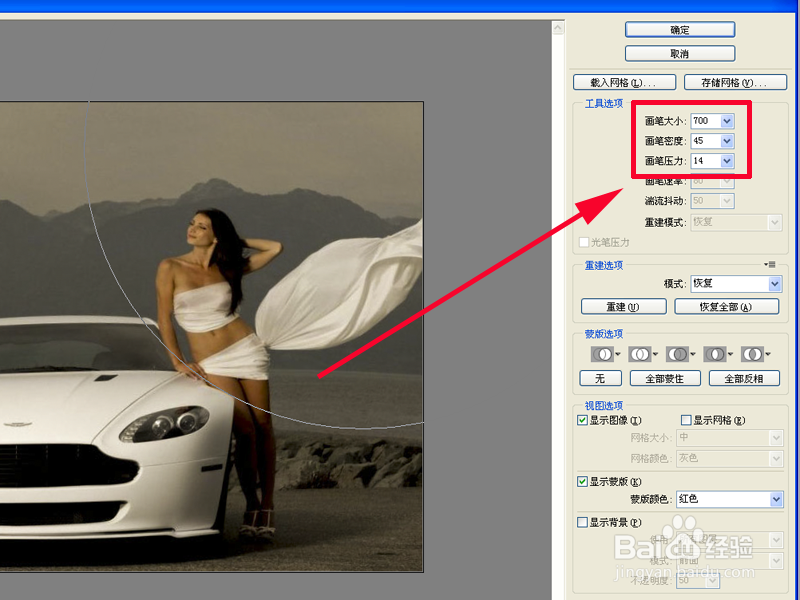Click the 重建(U) button
This screenshot has width=800, height=600.
(x=623, y=307)
